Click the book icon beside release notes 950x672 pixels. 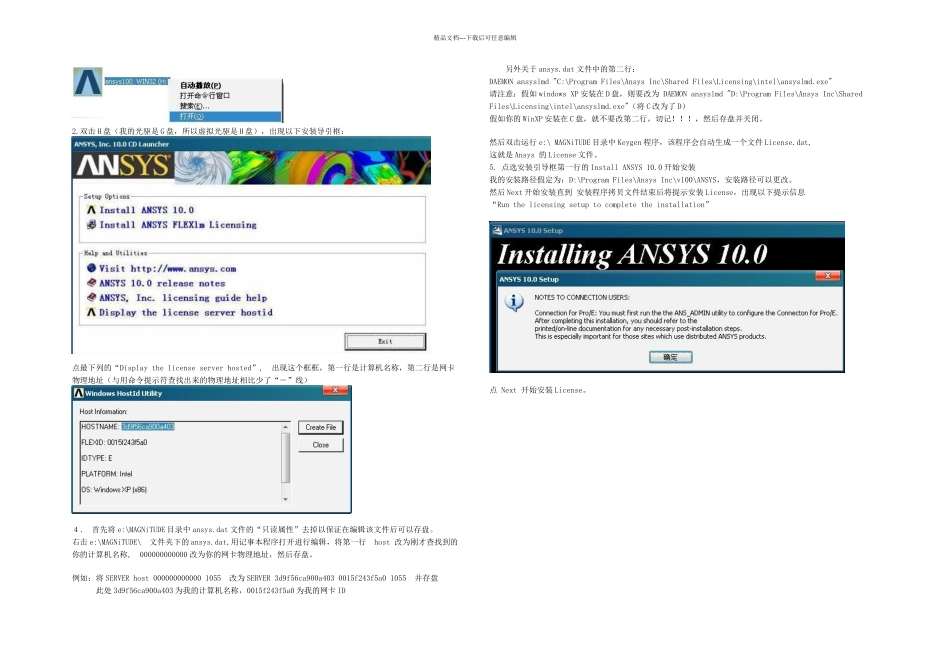(91, 283)
